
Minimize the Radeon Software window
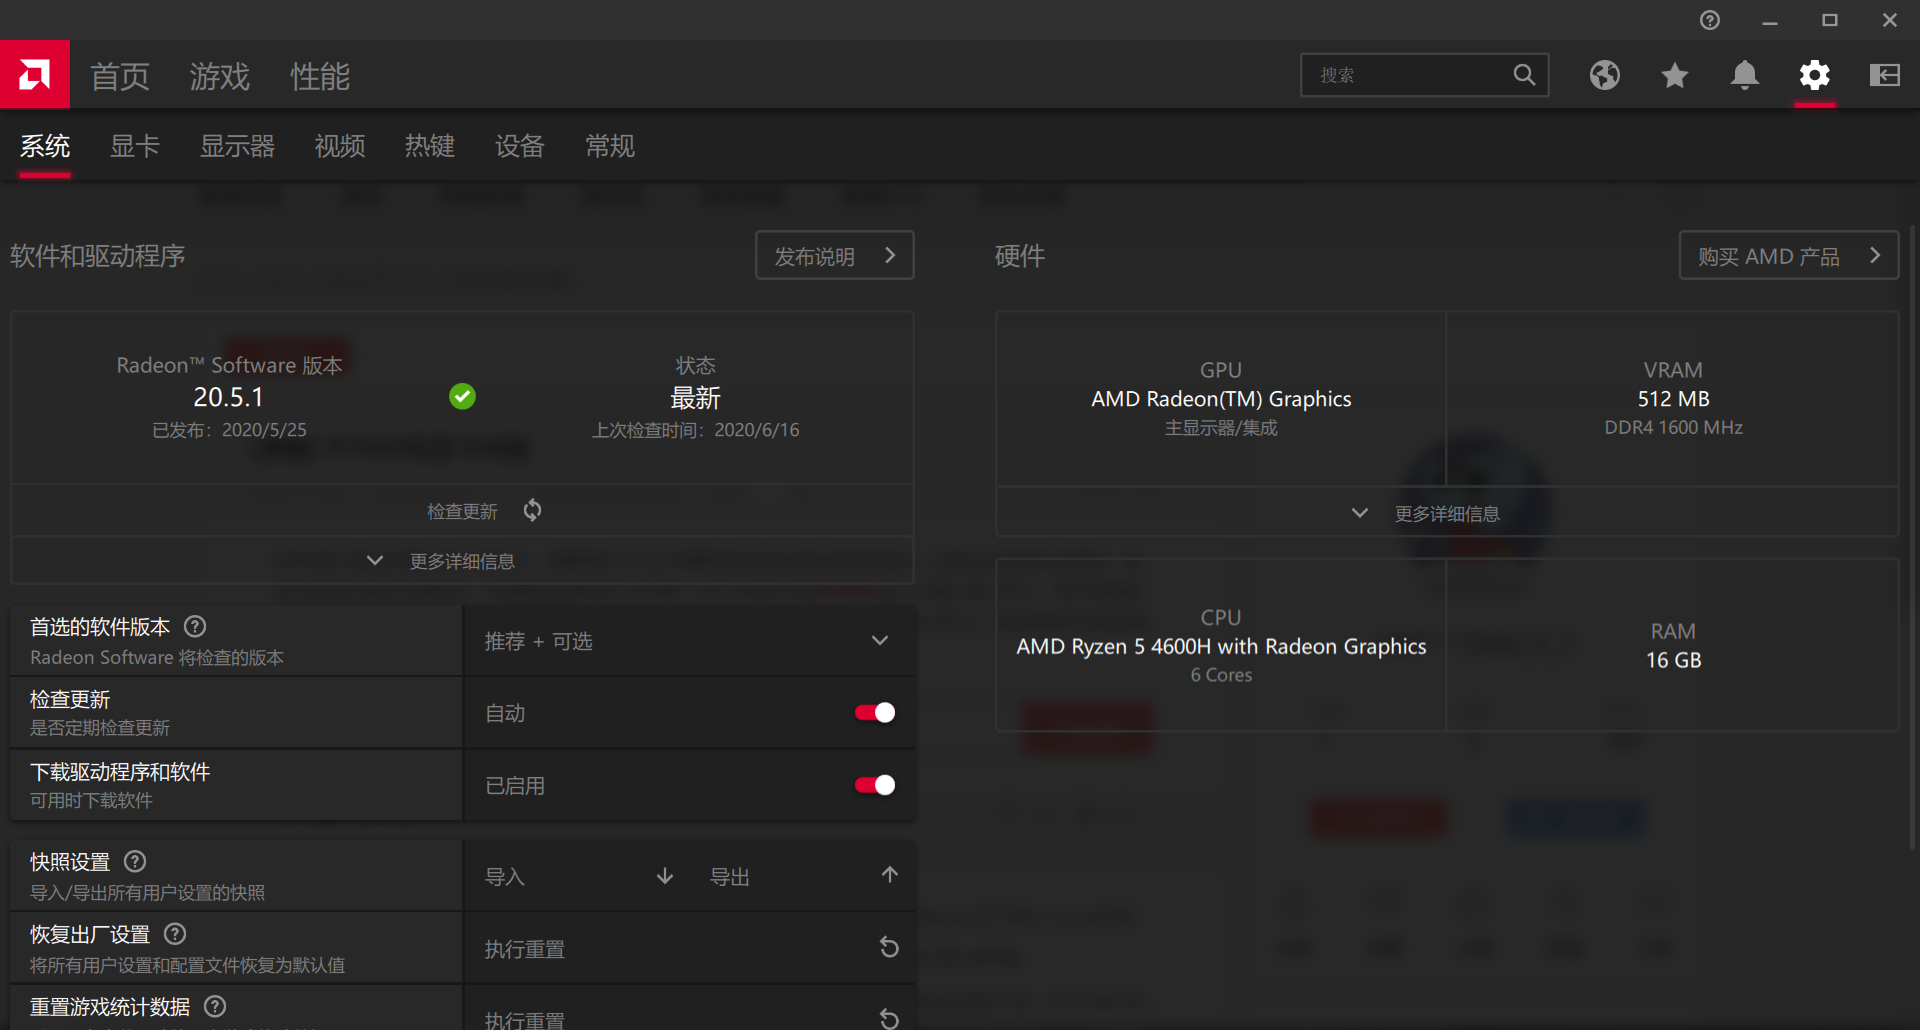click(1770, 20)
